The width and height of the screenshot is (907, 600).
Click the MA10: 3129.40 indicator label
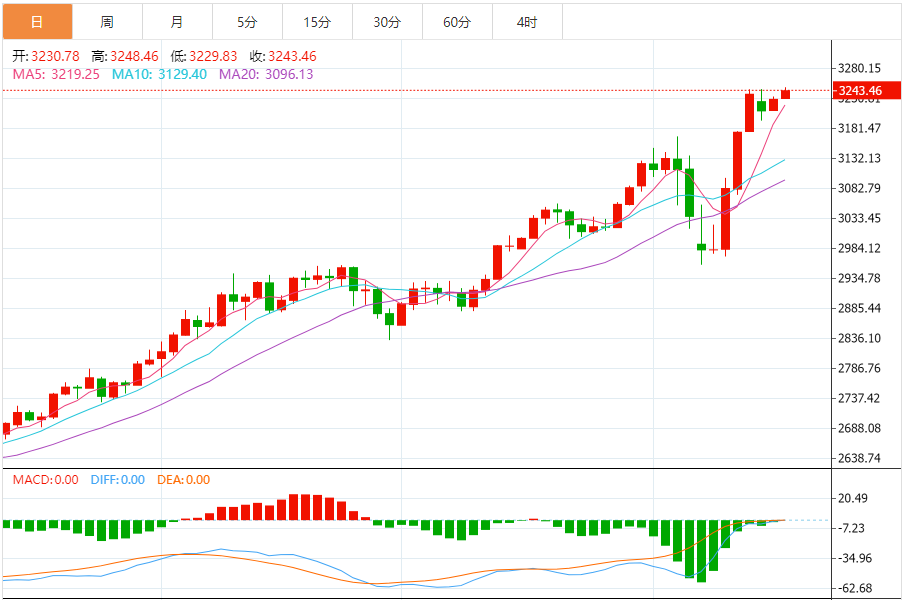(x=159, y=74)
